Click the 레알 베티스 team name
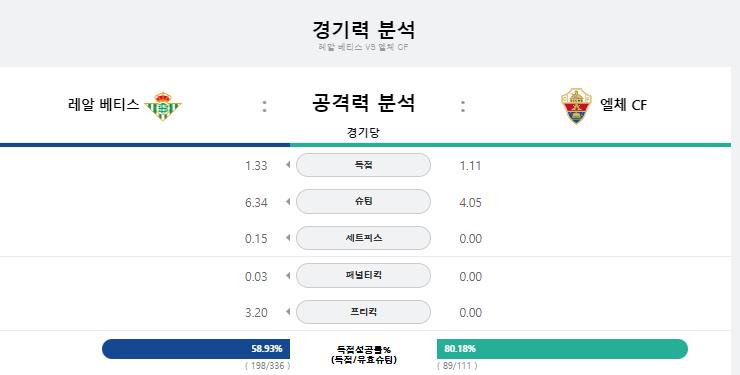The height and width of the screenshot is (375, 740). [103, 105]
